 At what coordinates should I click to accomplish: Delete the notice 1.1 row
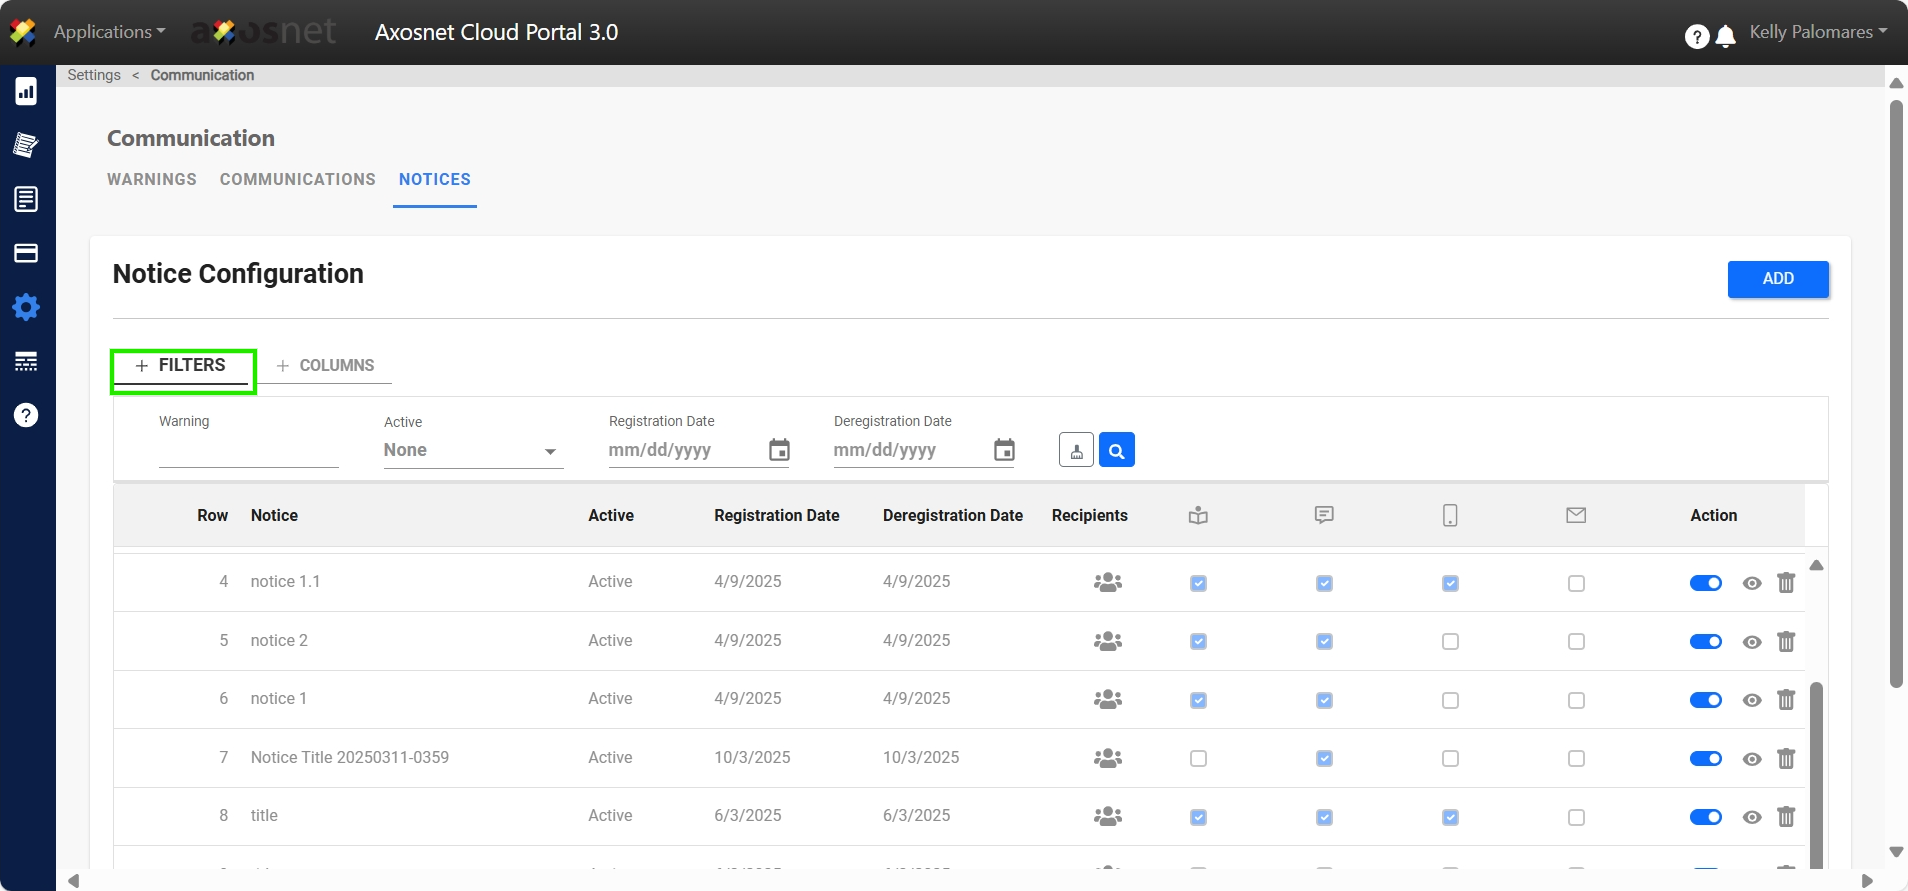(1786, 583)
